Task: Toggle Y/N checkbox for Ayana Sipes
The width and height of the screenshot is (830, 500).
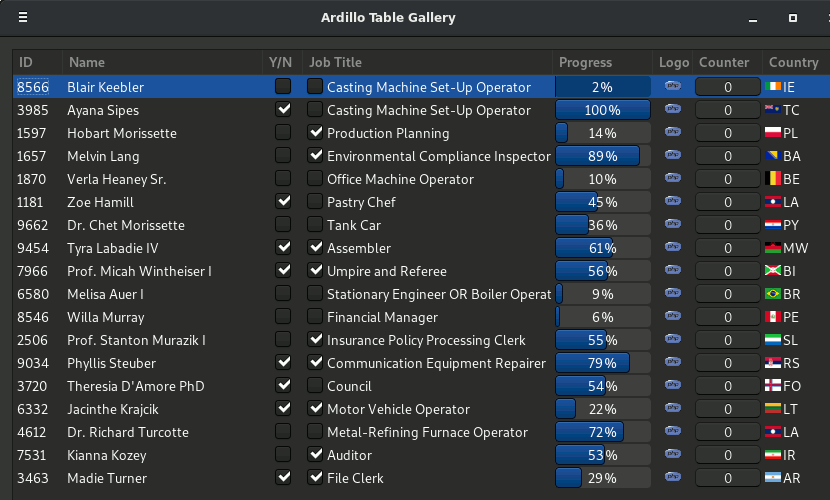Action: click(x=284, y=110)
